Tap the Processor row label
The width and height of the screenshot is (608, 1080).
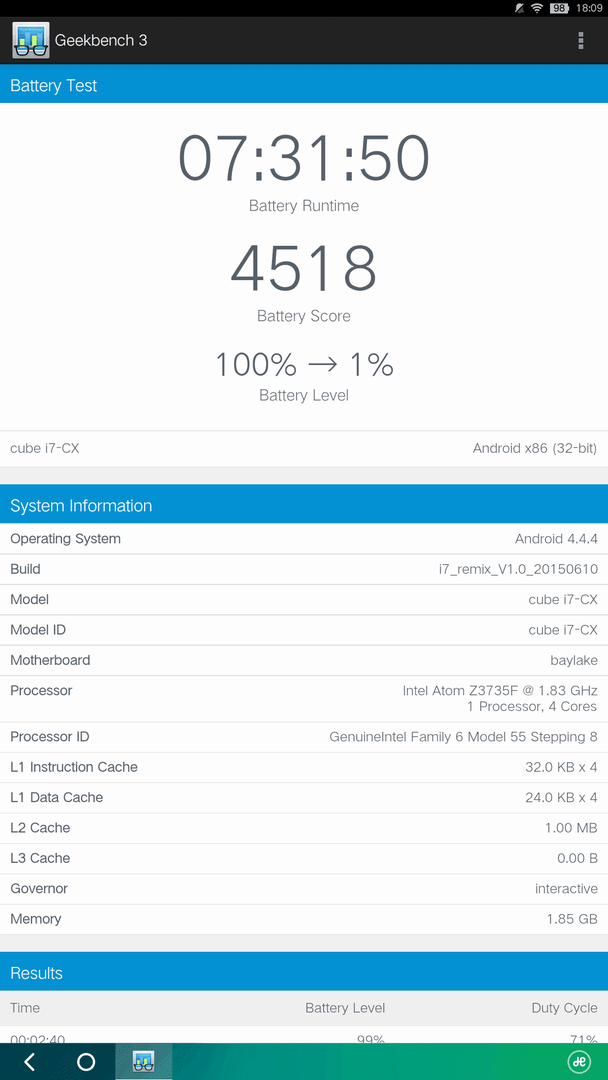click(x=41, y=690)
